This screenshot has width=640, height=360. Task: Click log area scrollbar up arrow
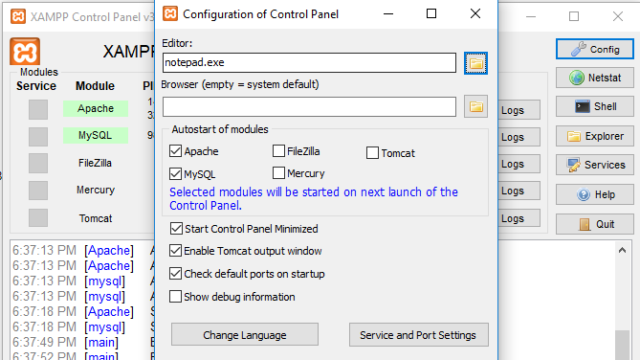622,250
